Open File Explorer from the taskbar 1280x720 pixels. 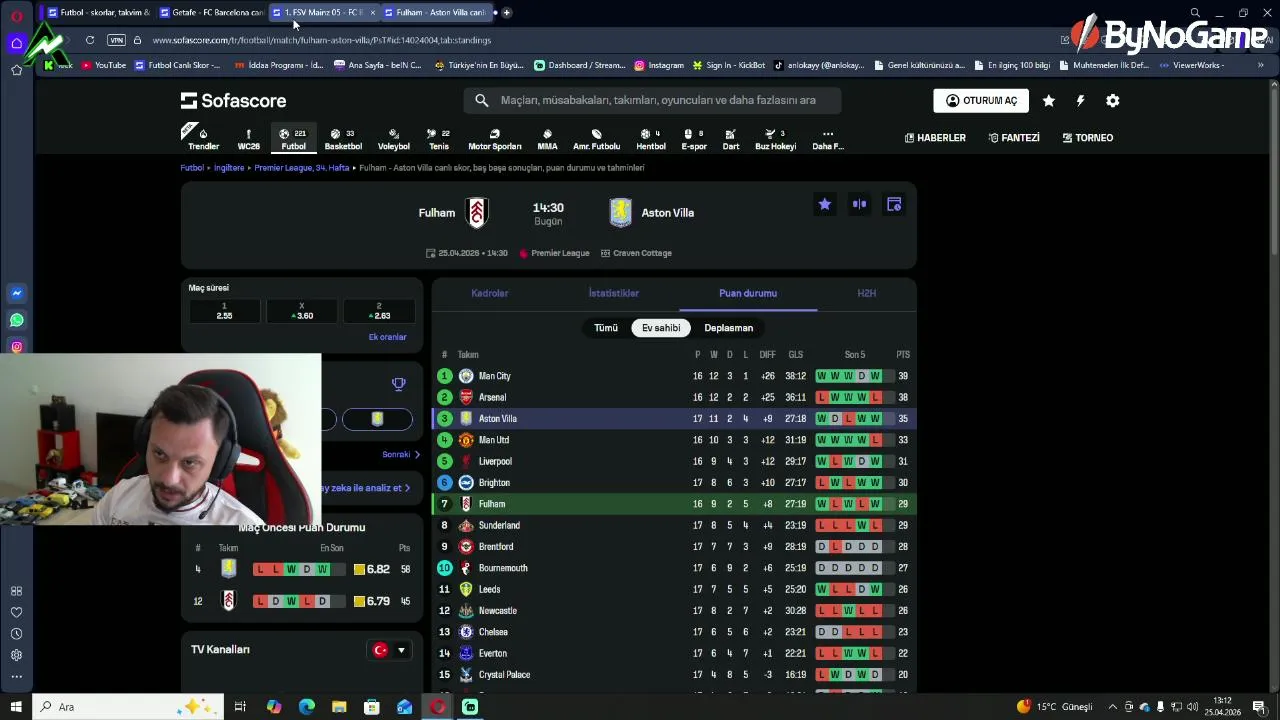coord(339,707)
